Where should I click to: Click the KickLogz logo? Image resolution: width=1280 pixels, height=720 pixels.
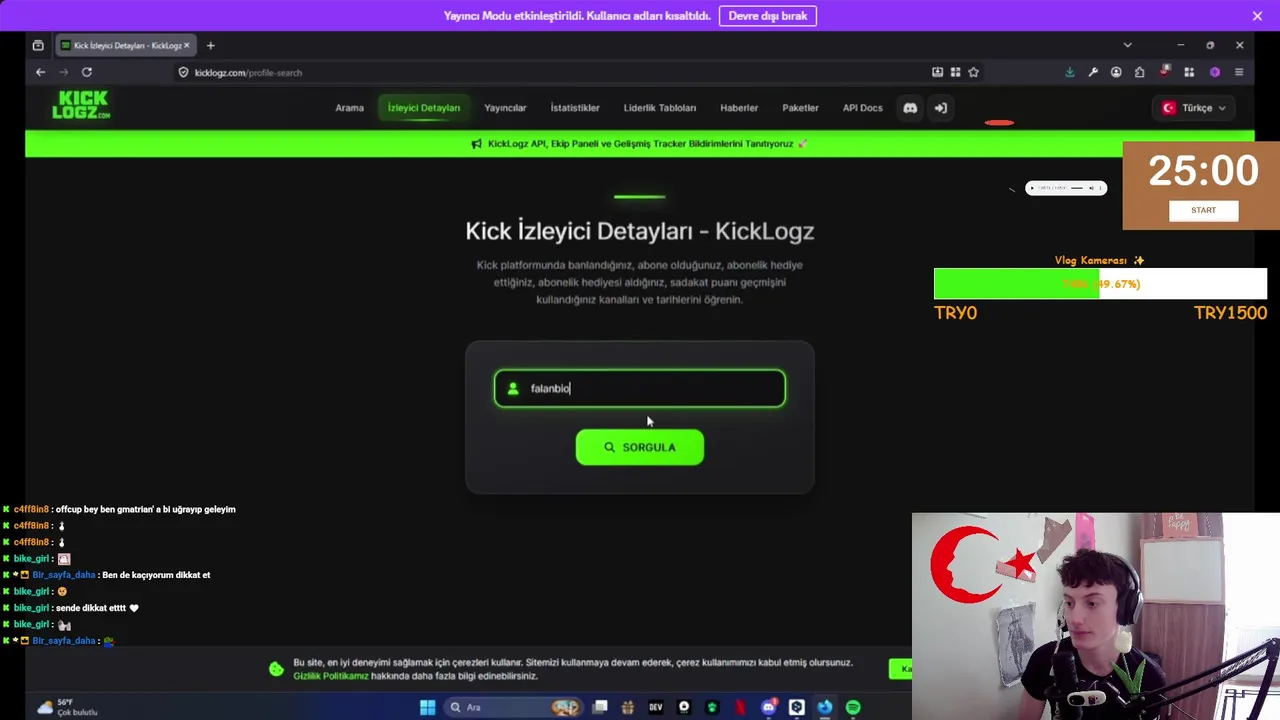click(81, 105)
